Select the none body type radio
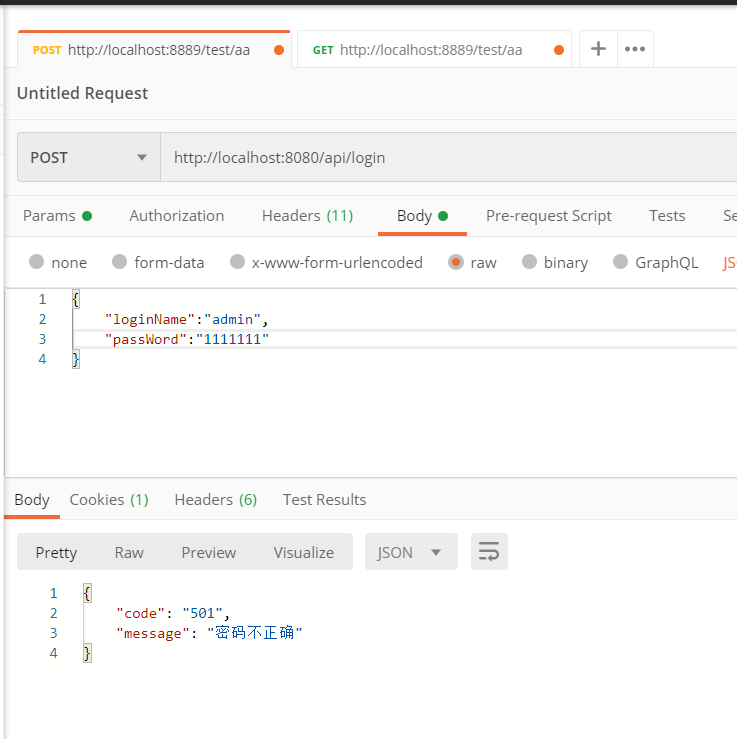Image resolution: width=737 pixels, height=739 pixels. tap(36, 262)
